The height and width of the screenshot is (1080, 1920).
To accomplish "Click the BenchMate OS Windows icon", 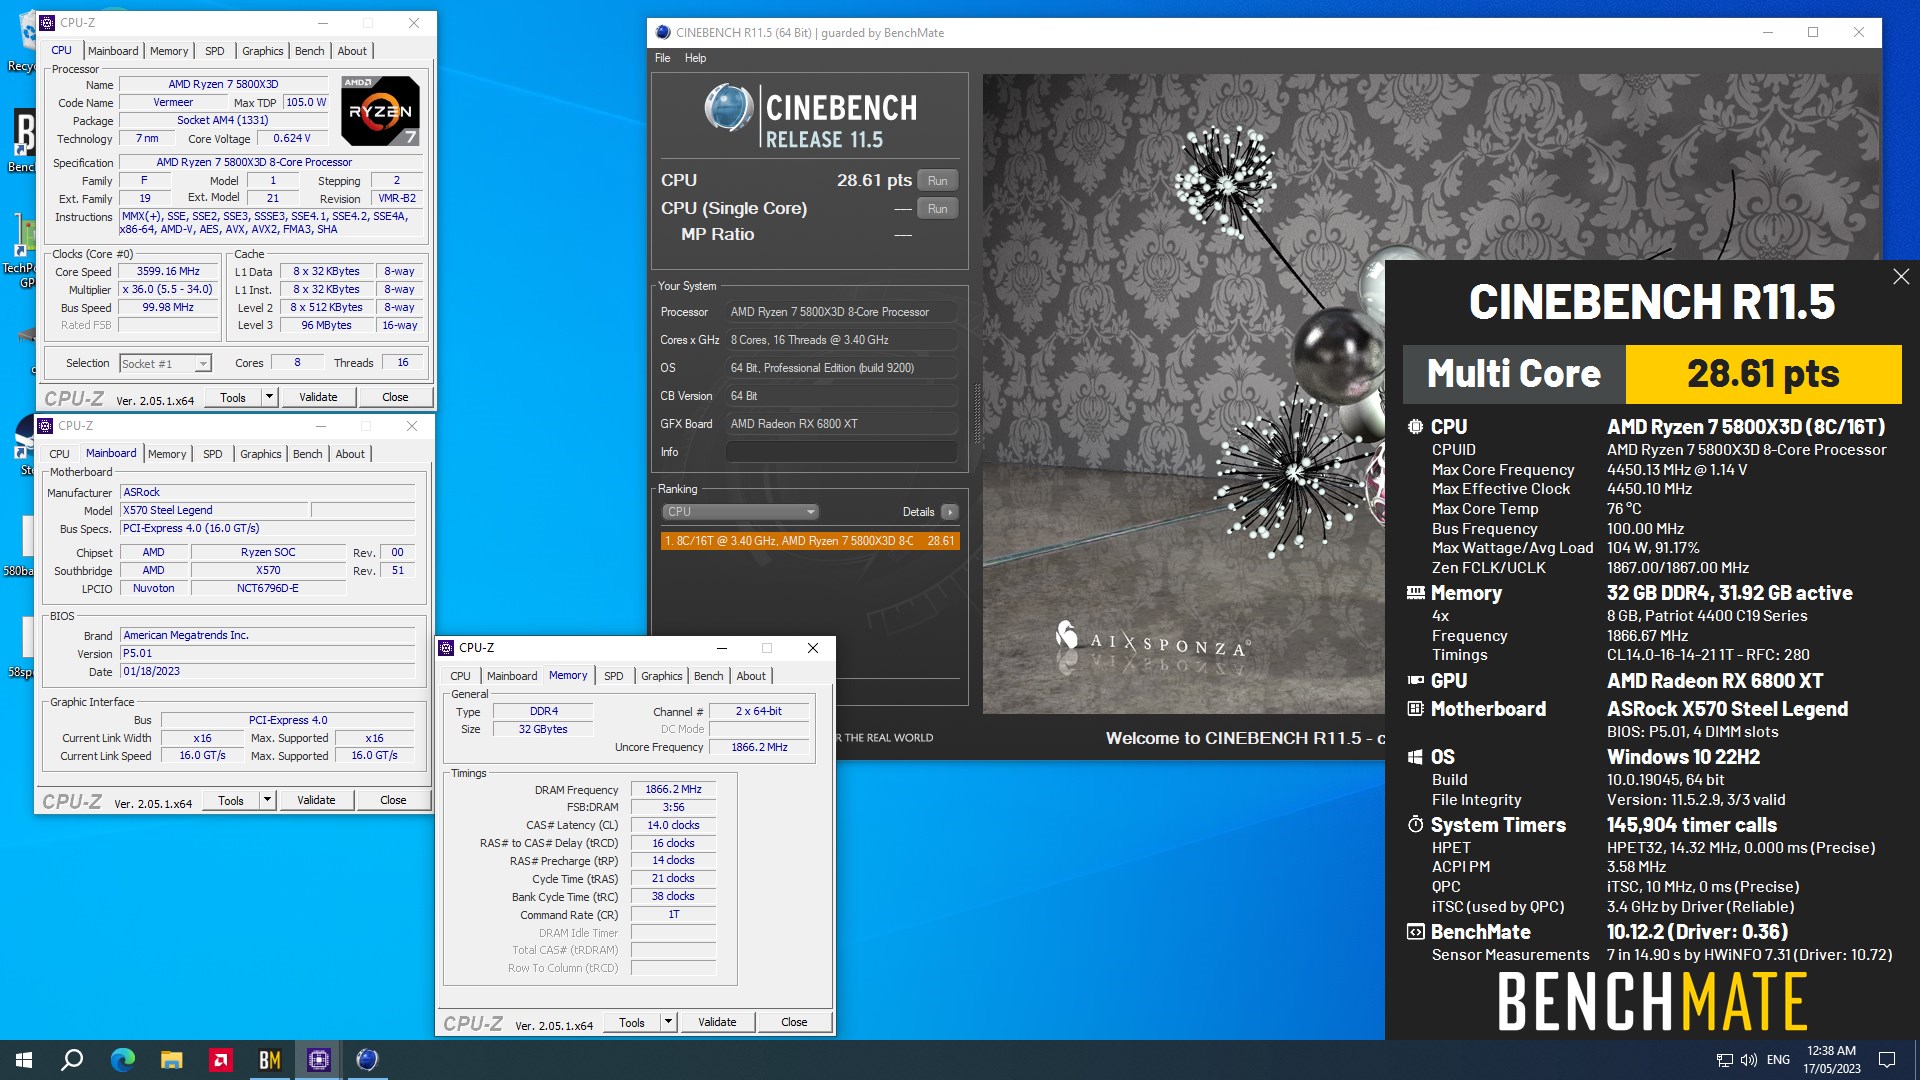I will [x=1415, y=757].
